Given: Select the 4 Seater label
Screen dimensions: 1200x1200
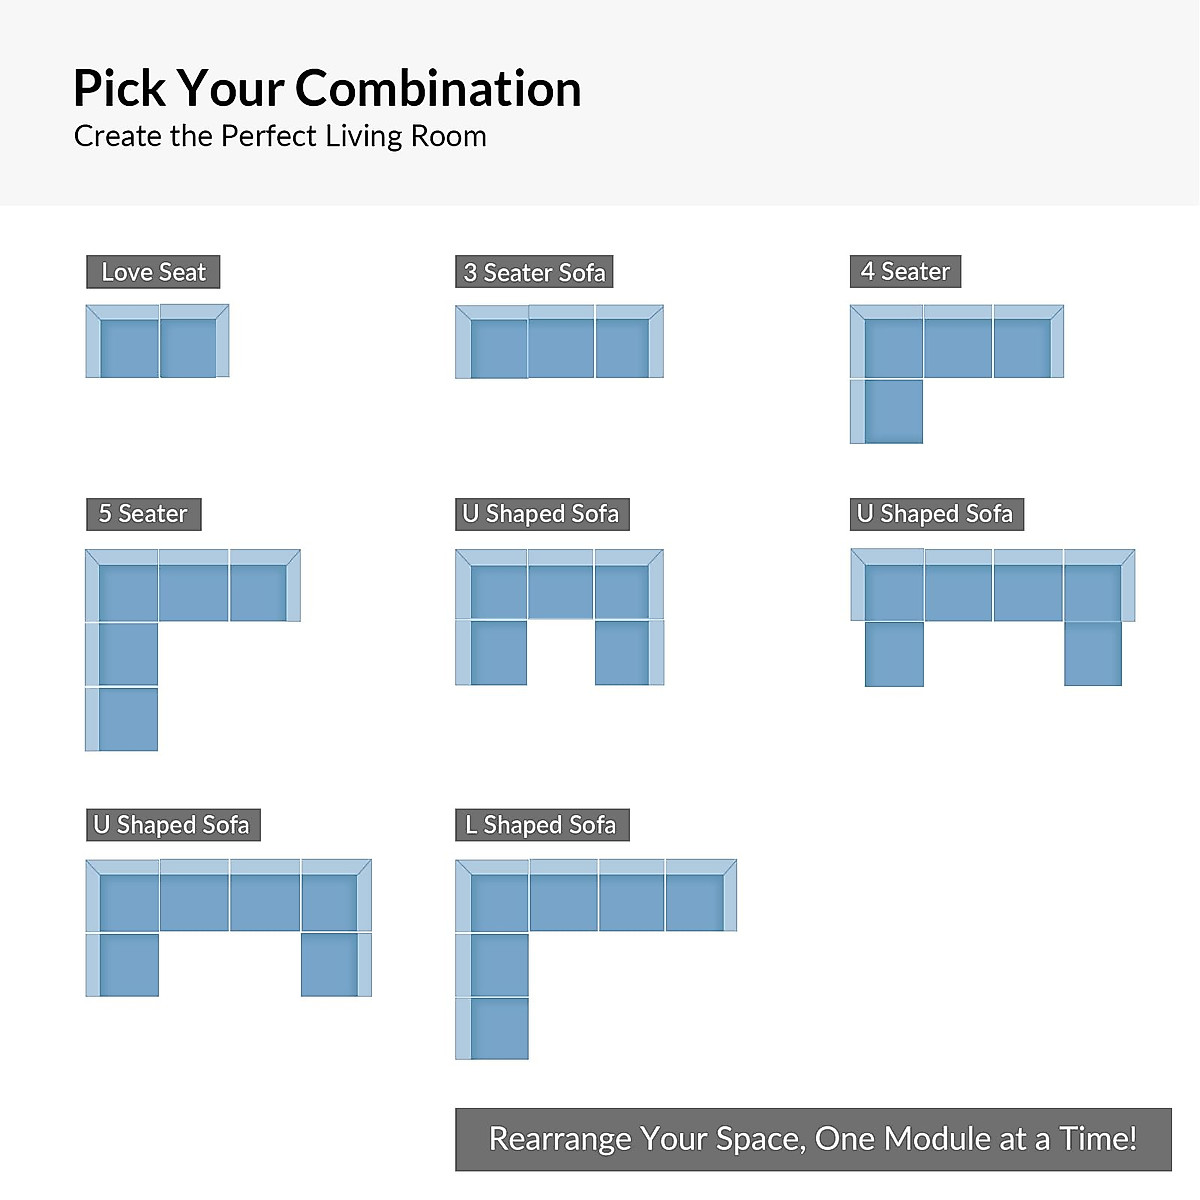Looking at the screenshot, I should click(x=905, y=271).
